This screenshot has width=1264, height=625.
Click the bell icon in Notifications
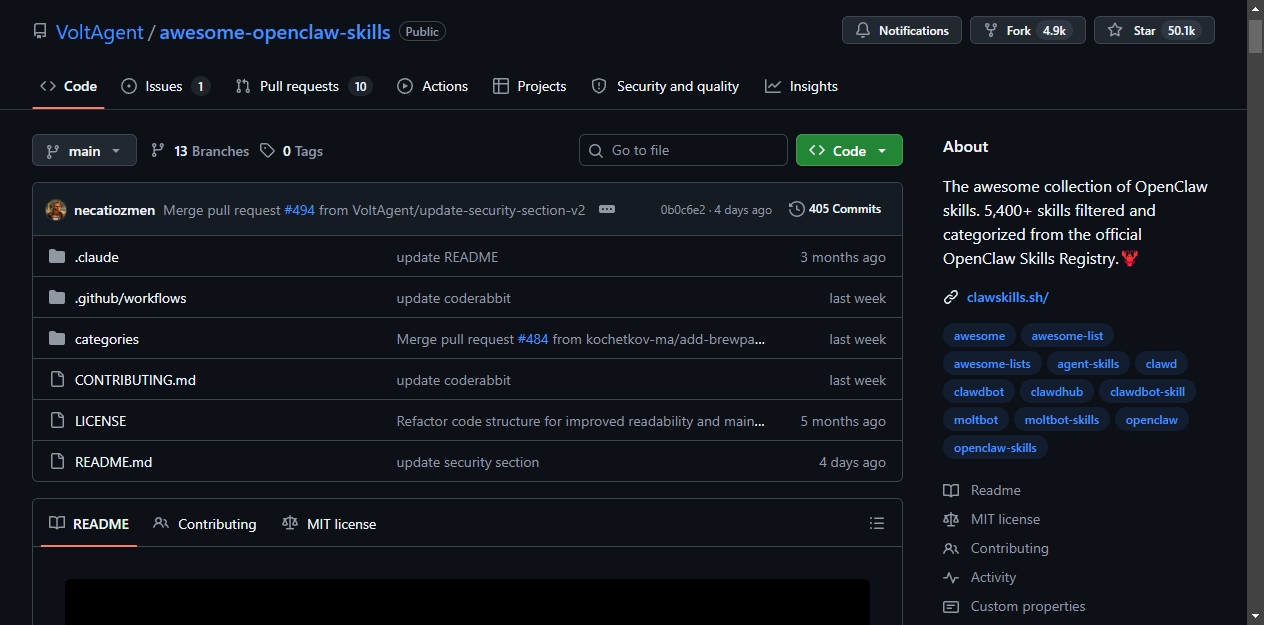[x=863, y=31]
